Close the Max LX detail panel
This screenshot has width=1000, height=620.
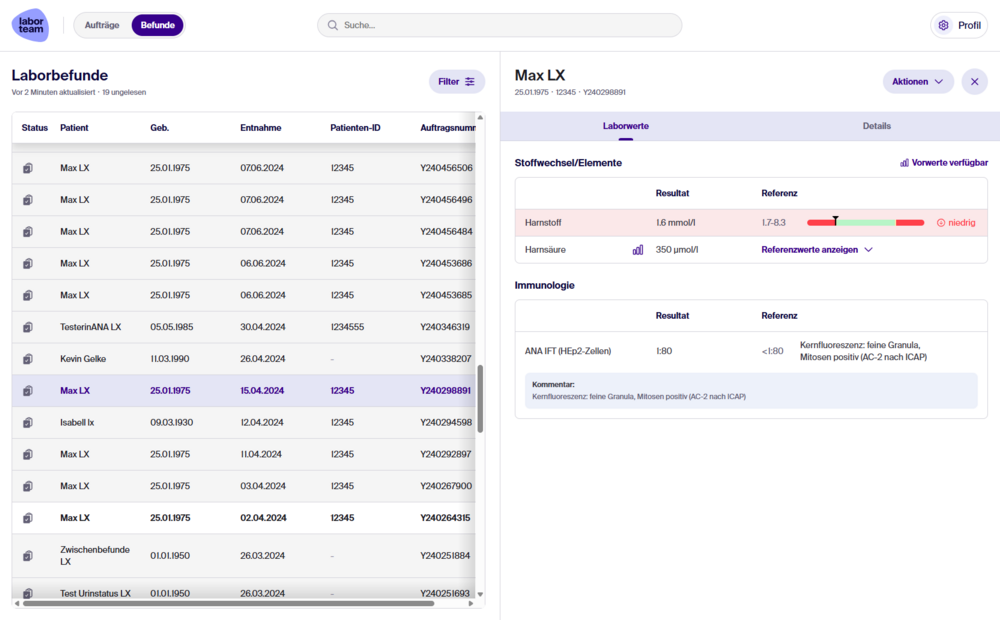click(x=974, y=82)
